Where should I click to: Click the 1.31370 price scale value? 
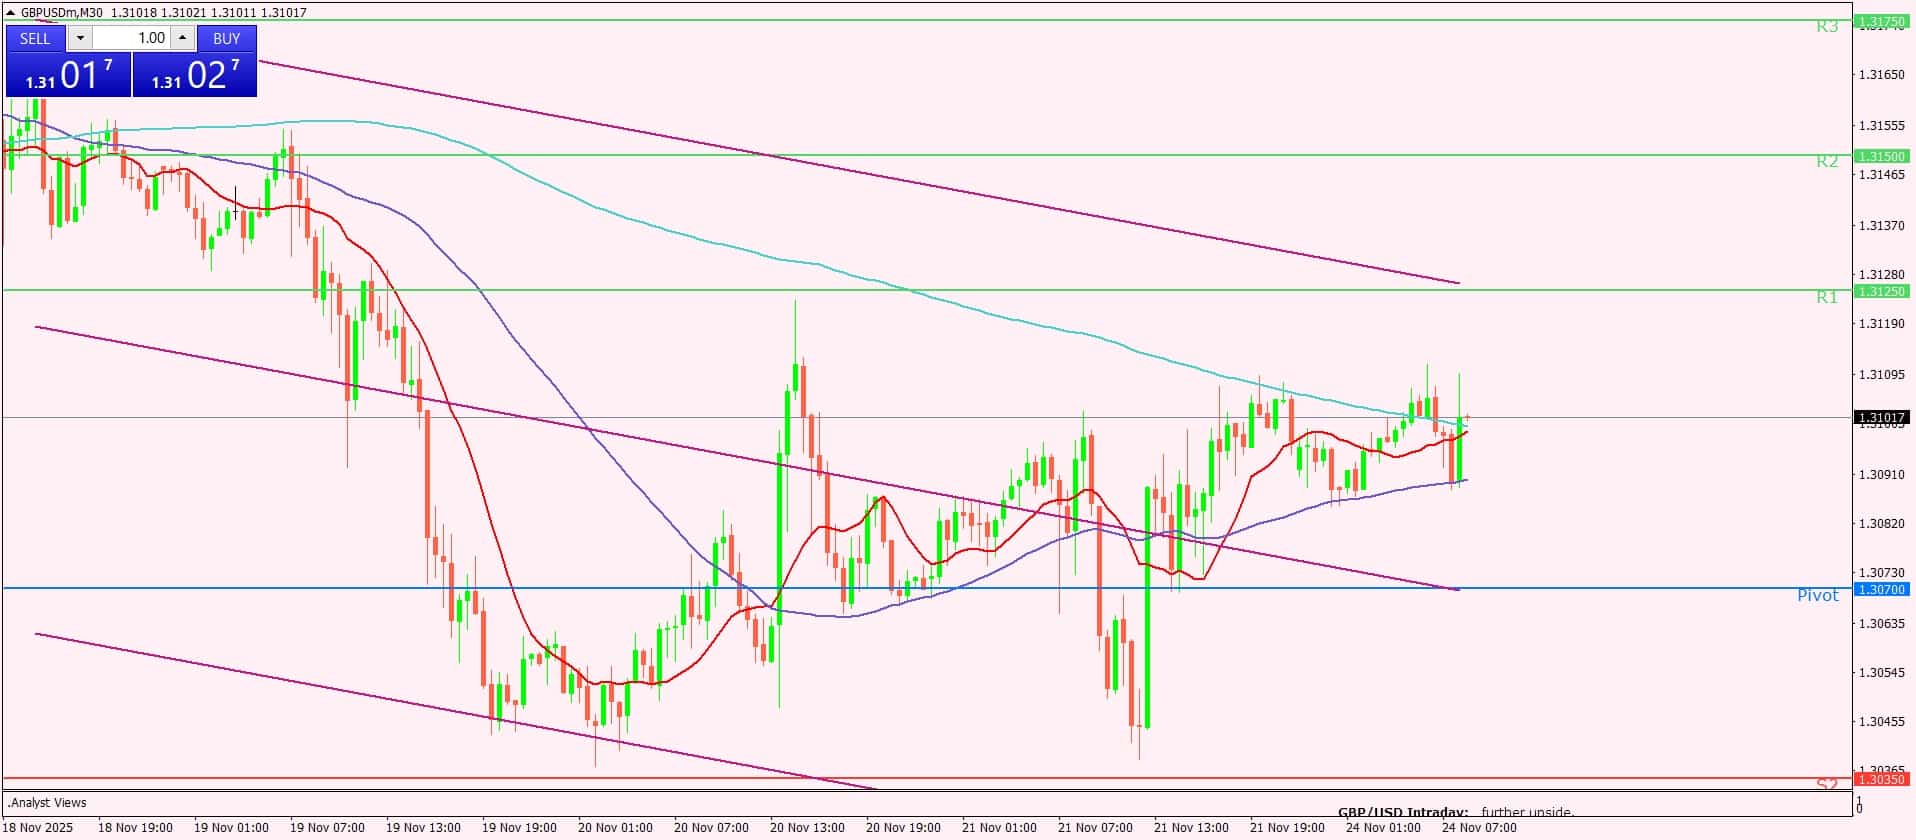pyautogui.click(x=1881, y=226)
